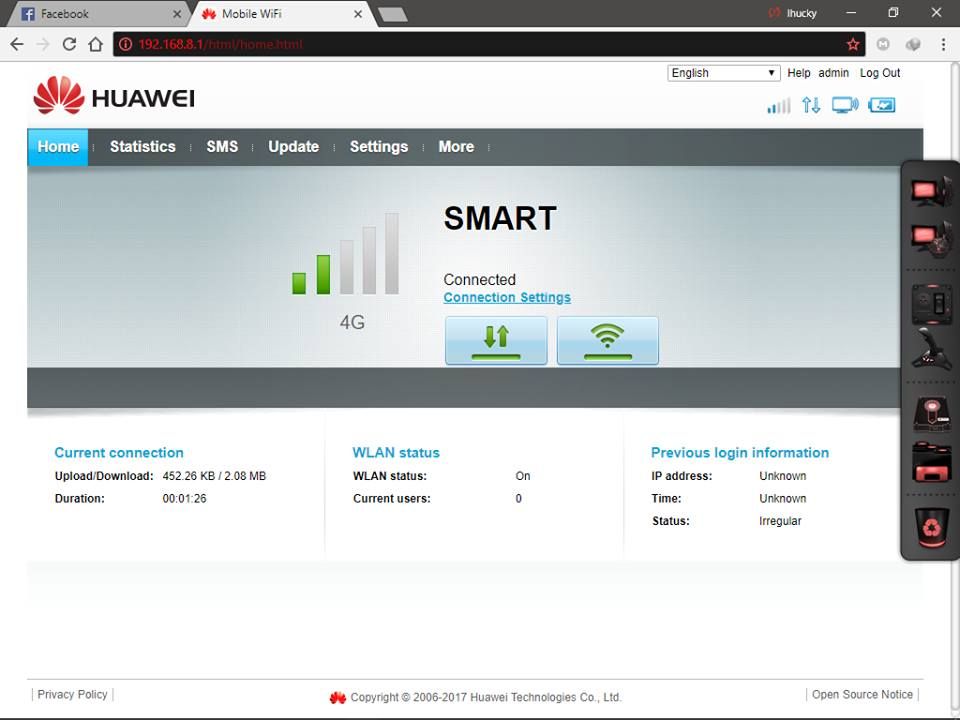Close the Mobile WiFi tab
This screenshot has height=720, width=960.
click(358, 14)
